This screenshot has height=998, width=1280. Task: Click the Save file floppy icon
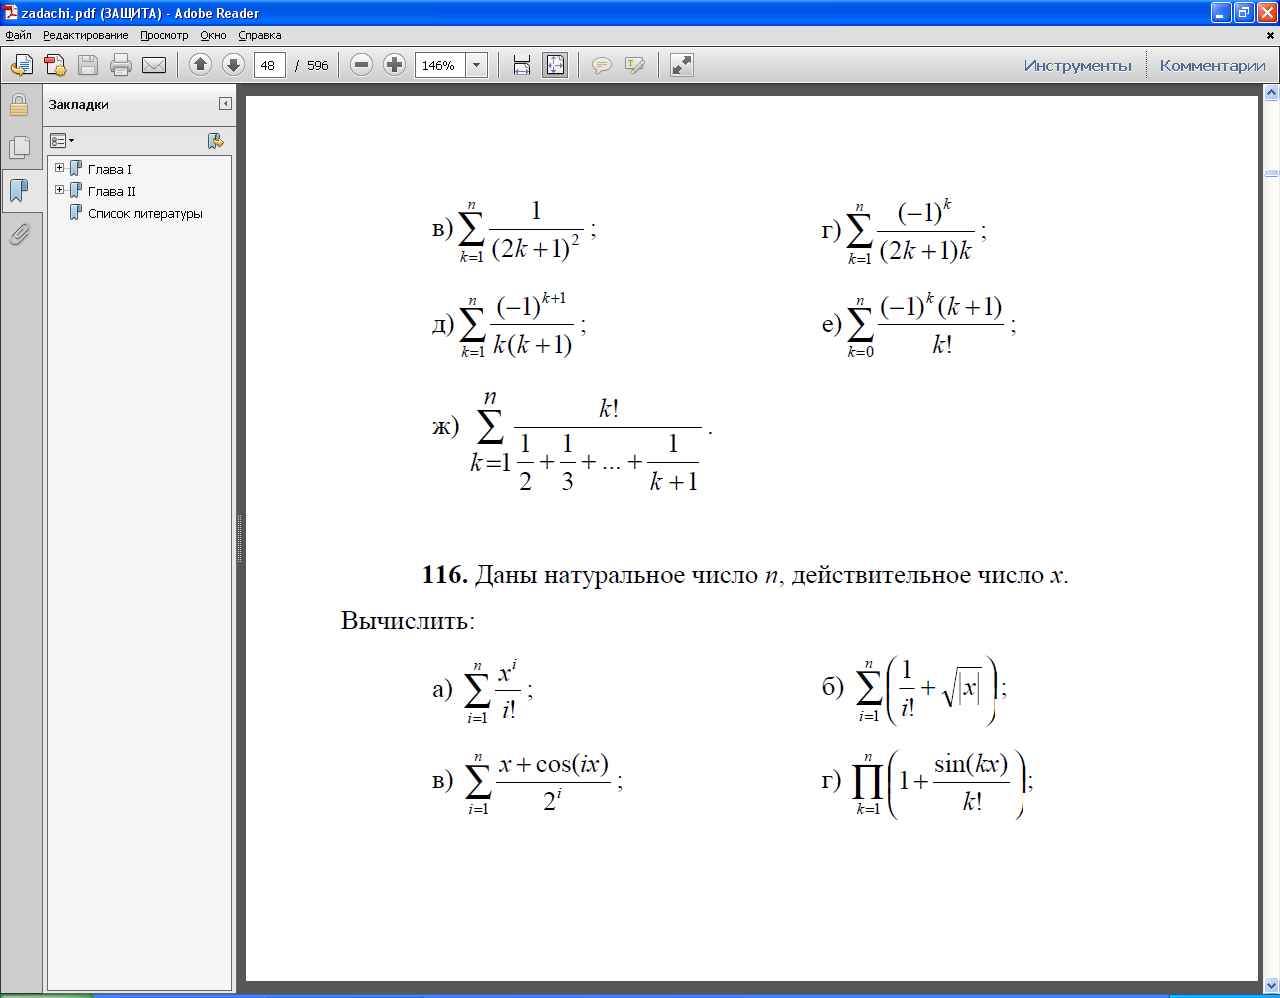pyautogui.click(x=88, y=66)
